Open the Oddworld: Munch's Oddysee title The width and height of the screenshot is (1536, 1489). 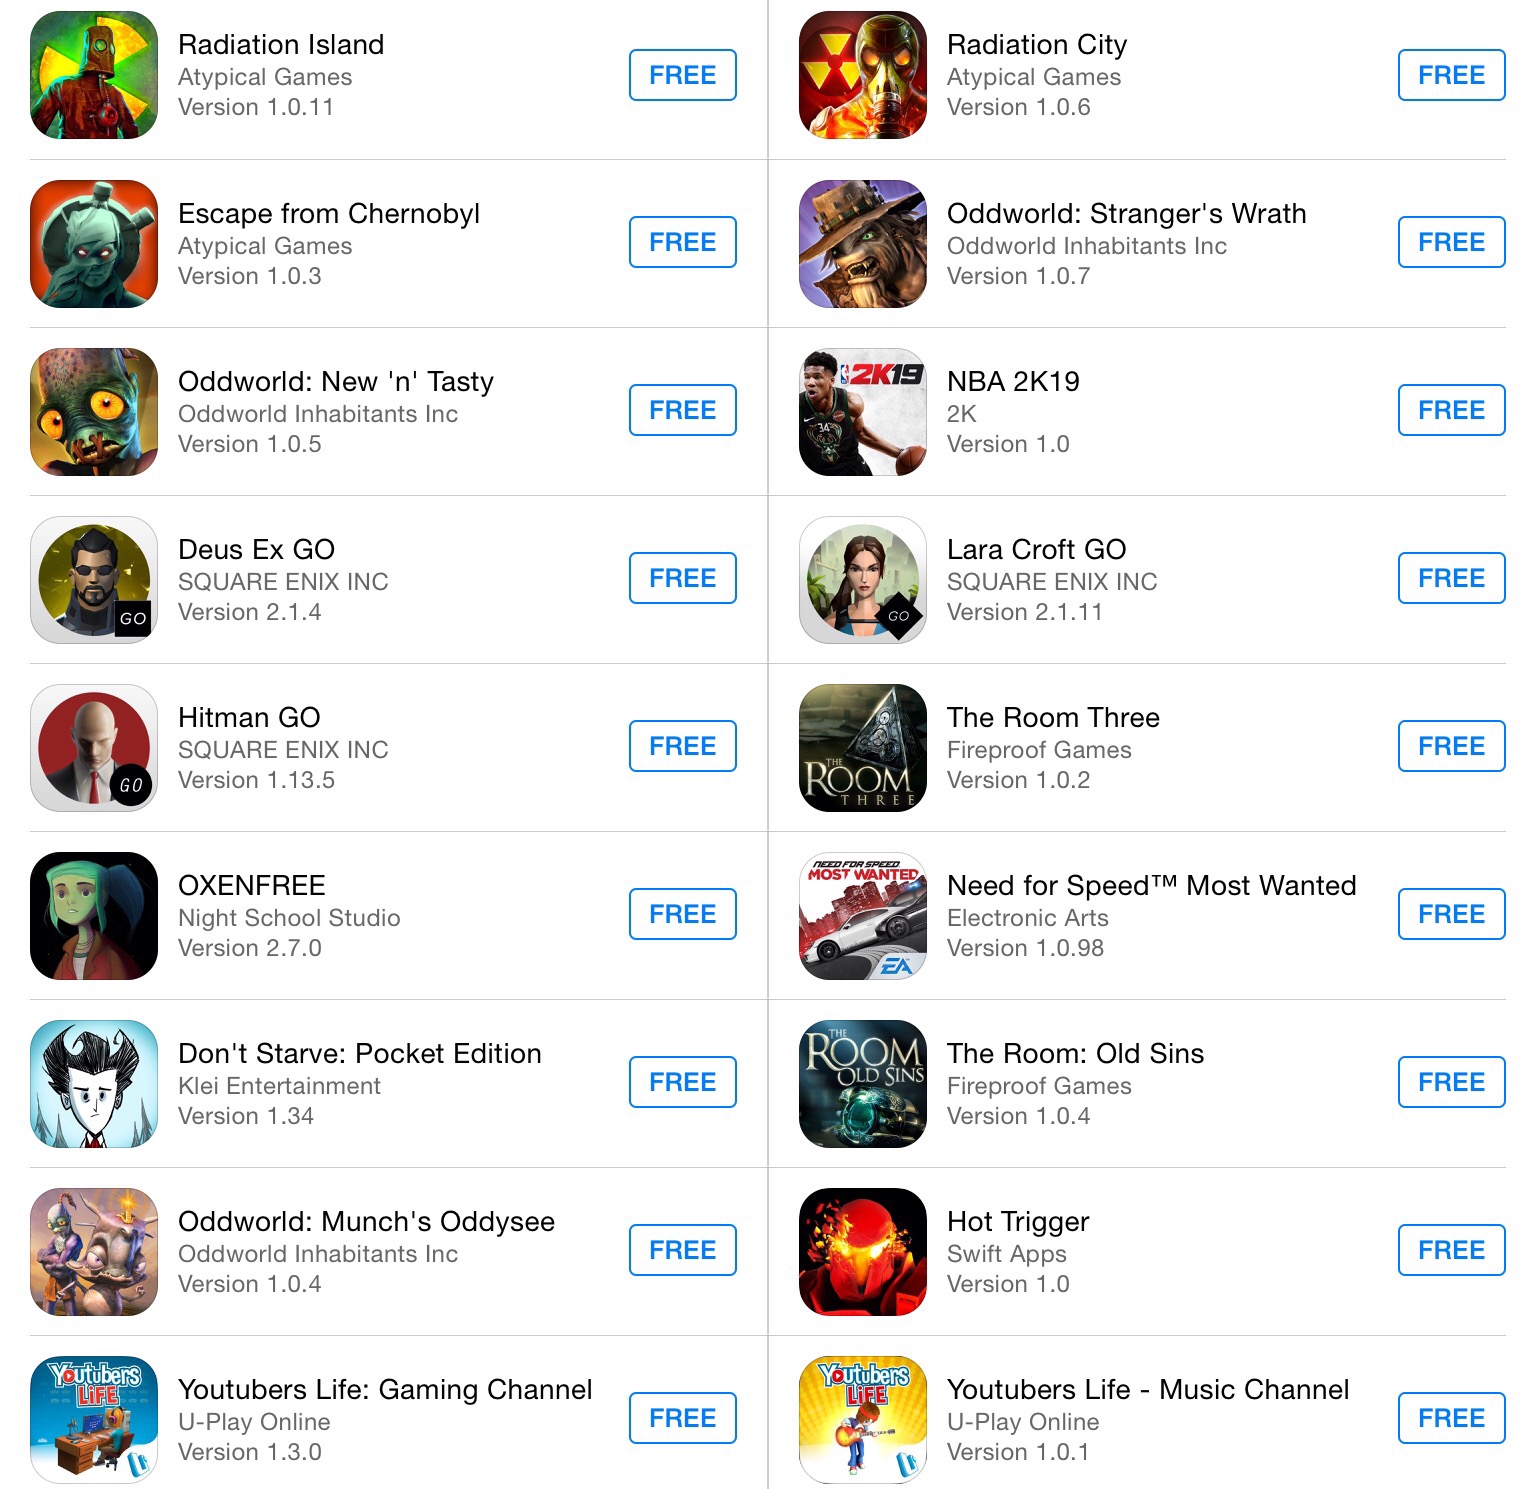pyautogui.click(x=366, y=1221)
